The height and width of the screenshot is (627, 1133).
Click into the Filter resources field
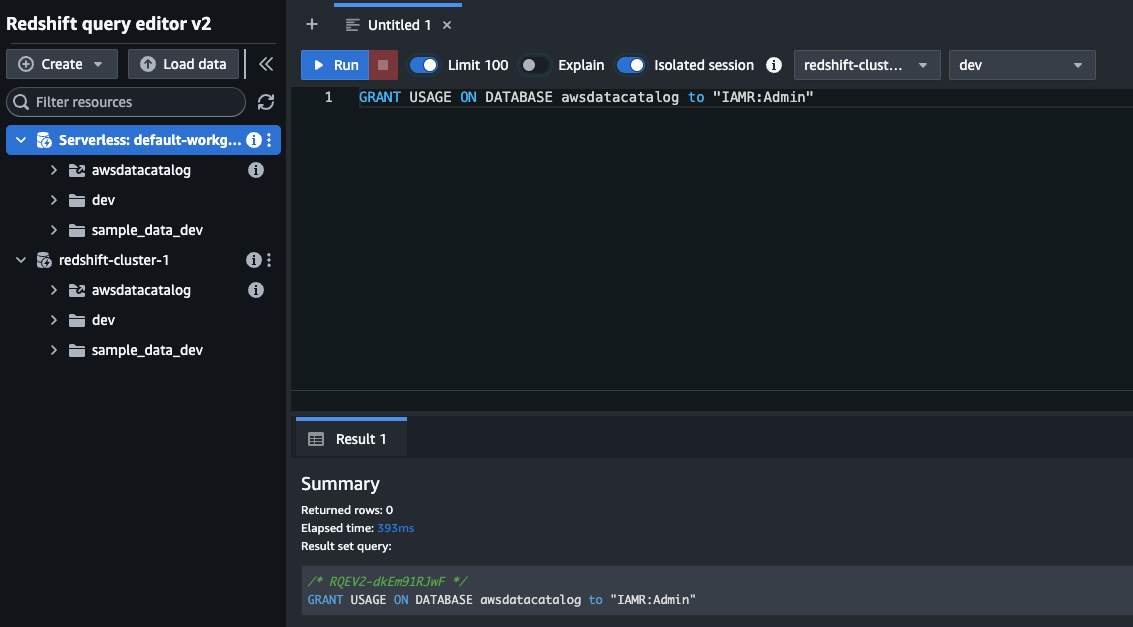[x=126, y=102]
